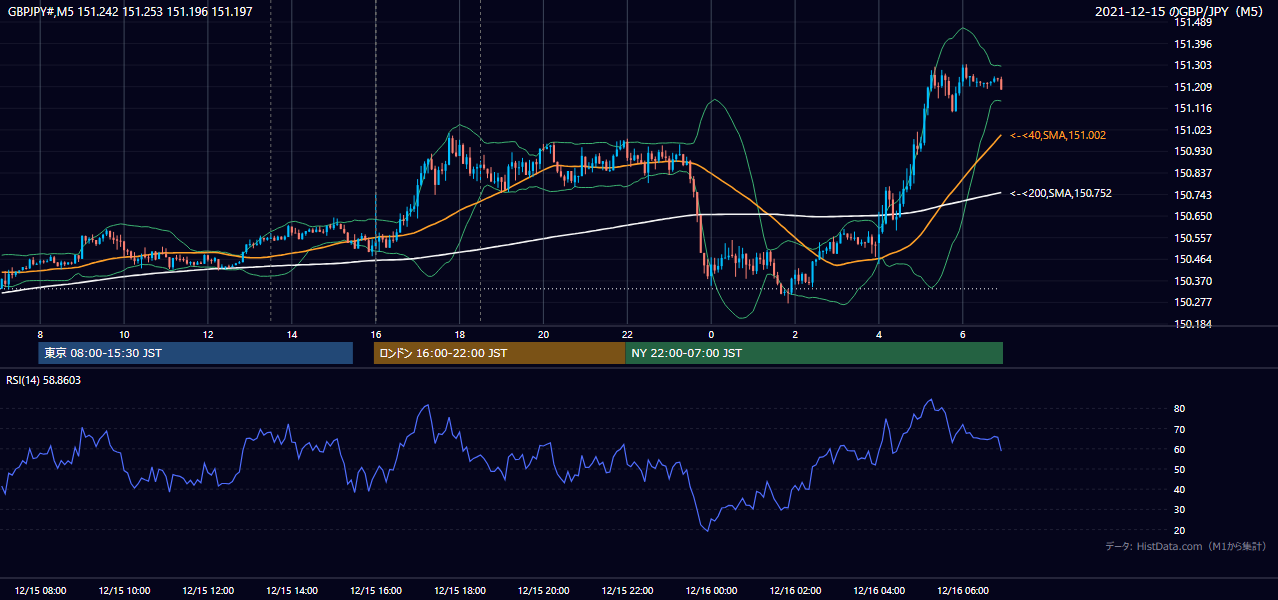The height and width of the screenshot is (600, 1278).
Task: Click hour label 14 under price chart
Action: [x=292, y=334]
